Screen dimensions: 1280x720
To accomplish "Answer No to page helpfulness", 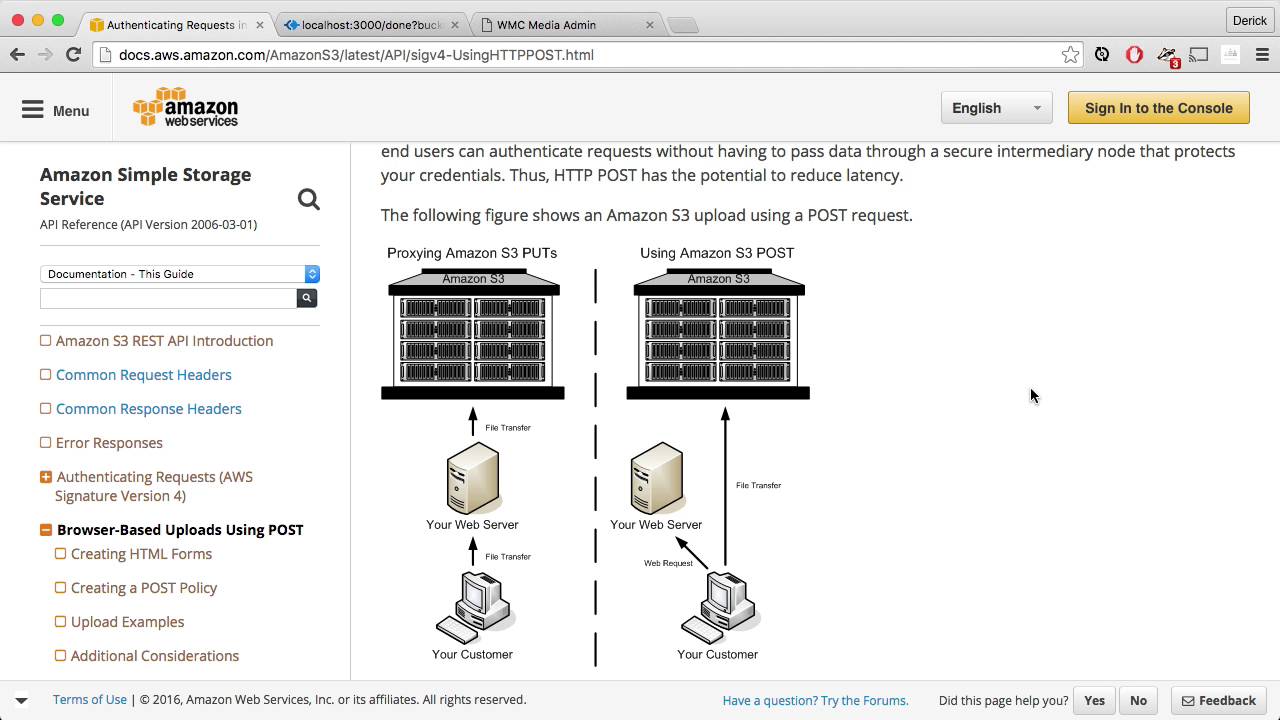I will tap(1138, 700).
